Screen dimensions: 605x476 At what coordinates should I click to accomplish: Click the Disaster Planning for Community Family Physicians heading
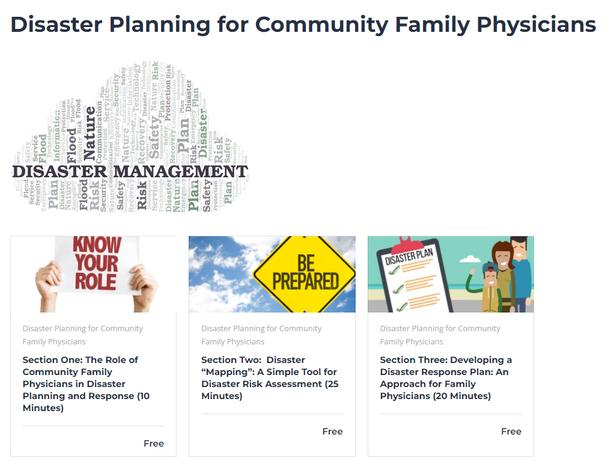pos(303,24)
